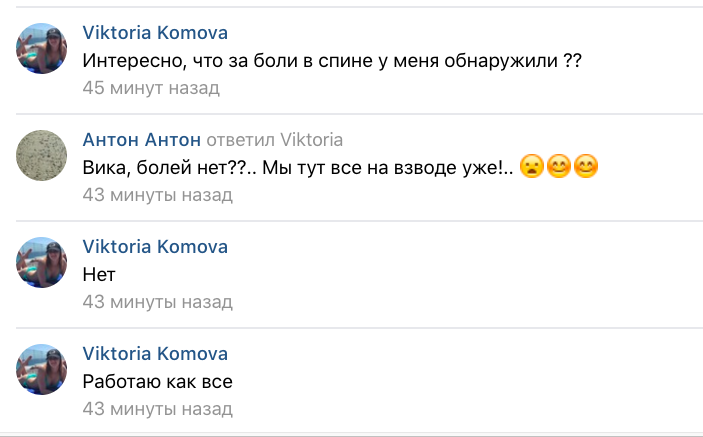Open the Антон Антон author name link
The image size is (703, 437).
click(x=142, y=139)
